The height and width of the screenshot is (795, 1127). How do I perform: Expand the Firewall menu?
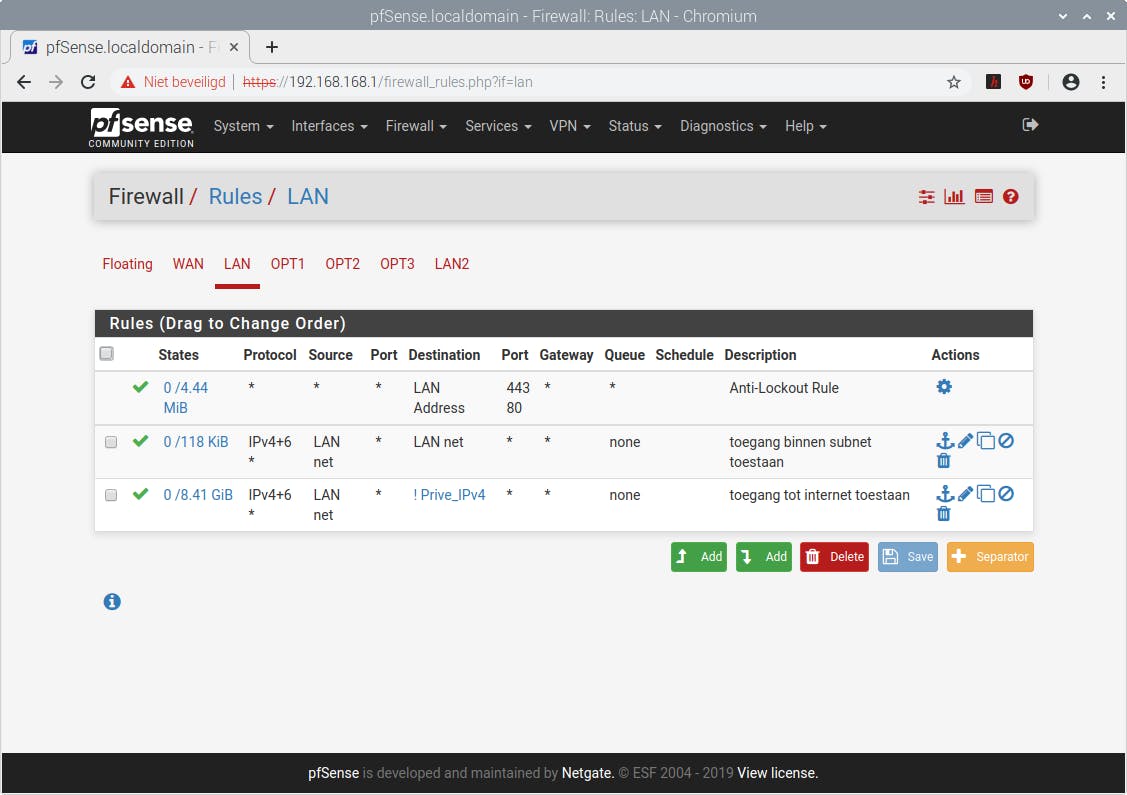pyautogui.click(x=416, y=127)
